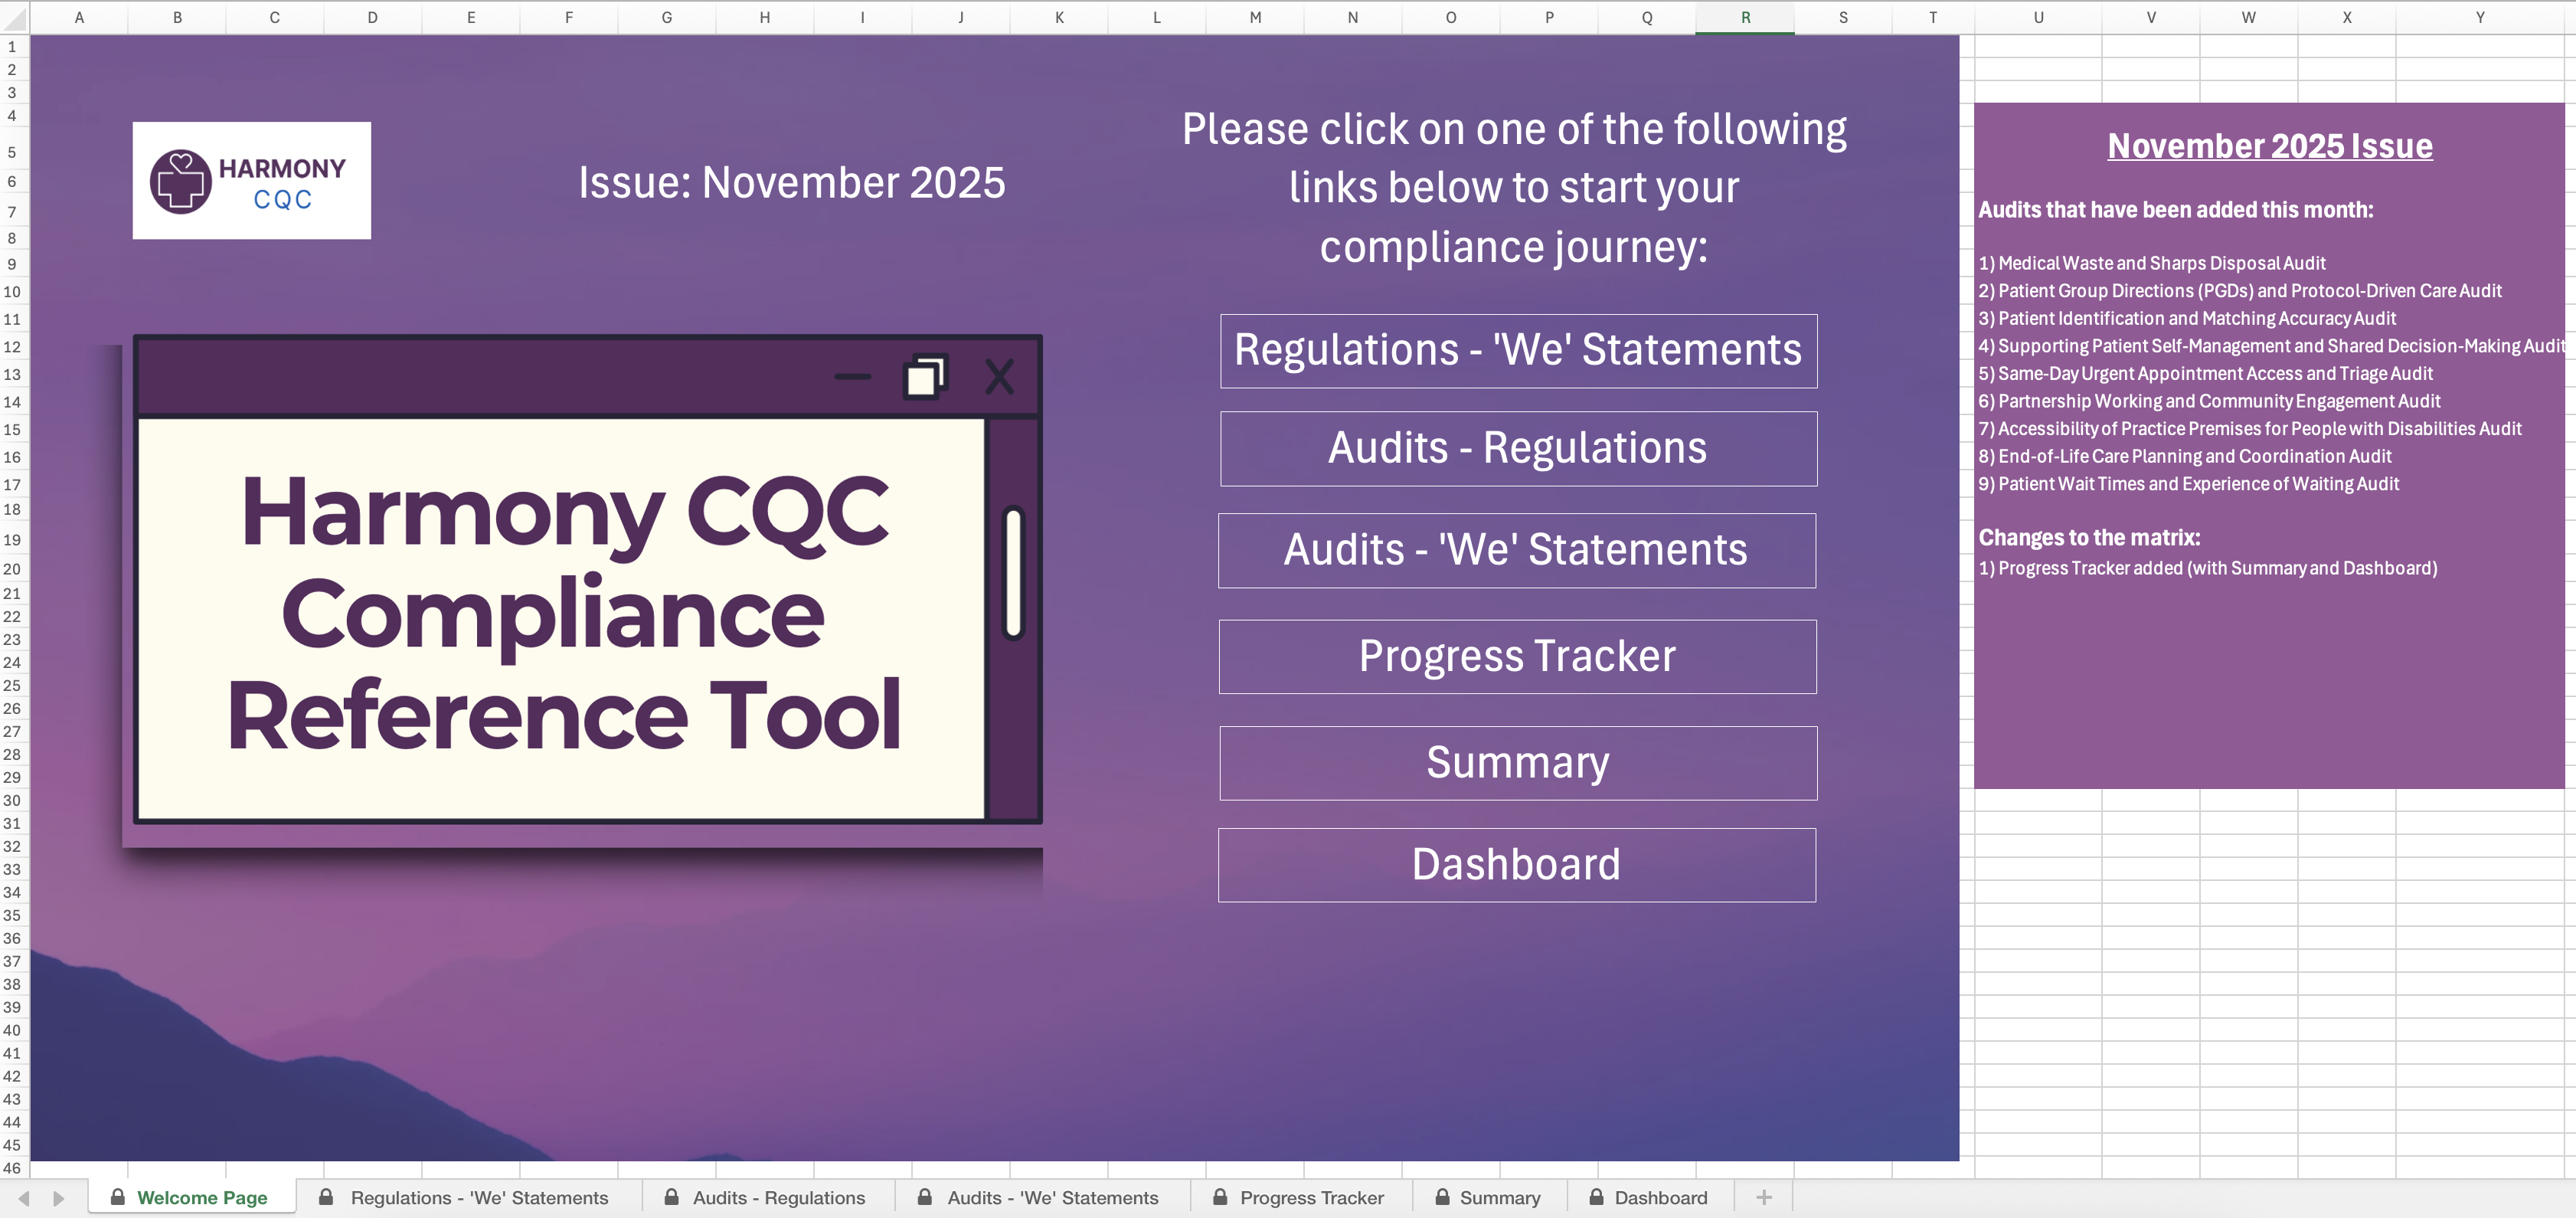
Task: Click the Harmony CQC logo image
Action: [251, 180]
